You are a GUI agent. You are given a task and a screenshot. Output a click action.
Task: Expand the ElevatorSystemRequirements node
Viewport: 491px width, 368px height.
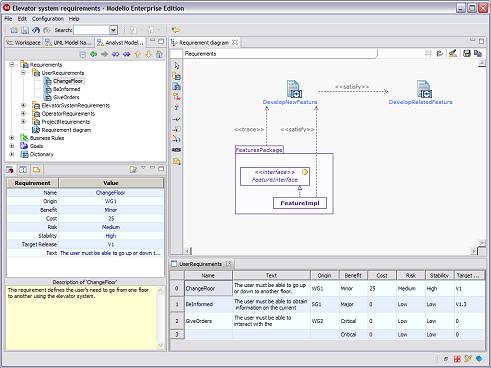(23, 105)
